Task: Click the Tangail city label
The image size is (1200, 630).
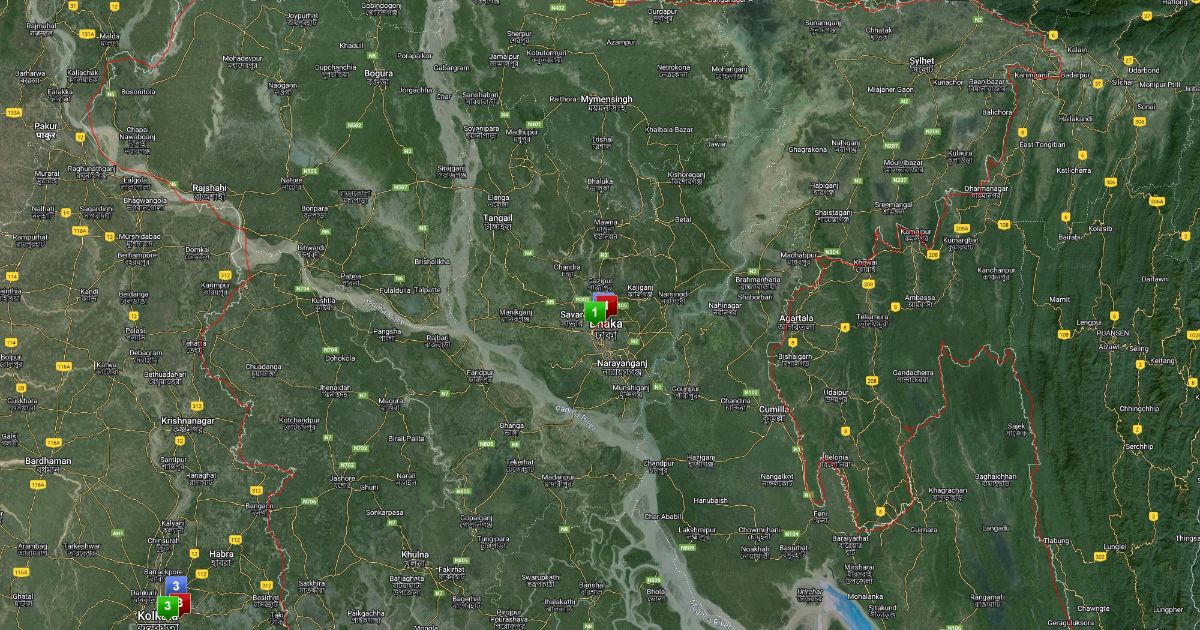Action: 498,217
